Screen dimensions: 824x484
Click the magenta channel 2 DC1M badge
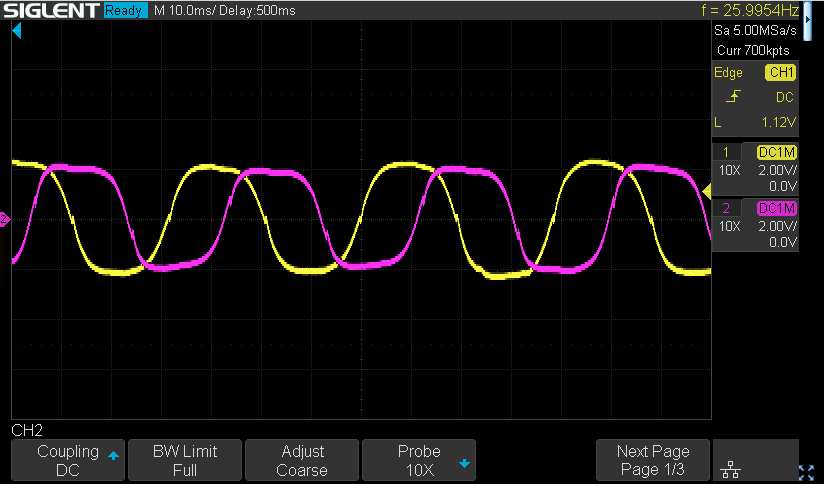point(777,208)
